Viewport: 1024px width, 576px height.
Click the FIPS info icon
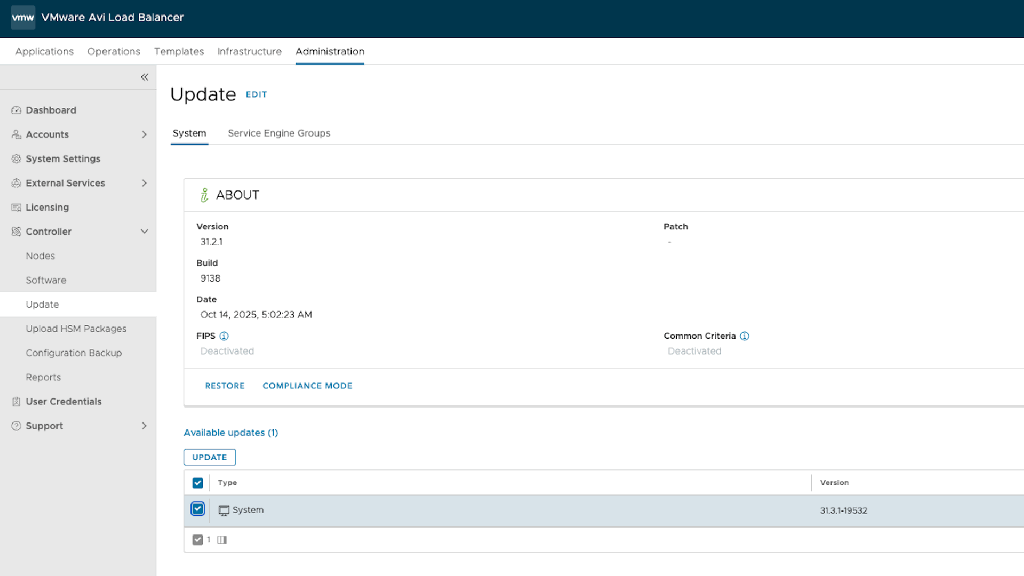(224, 336)
